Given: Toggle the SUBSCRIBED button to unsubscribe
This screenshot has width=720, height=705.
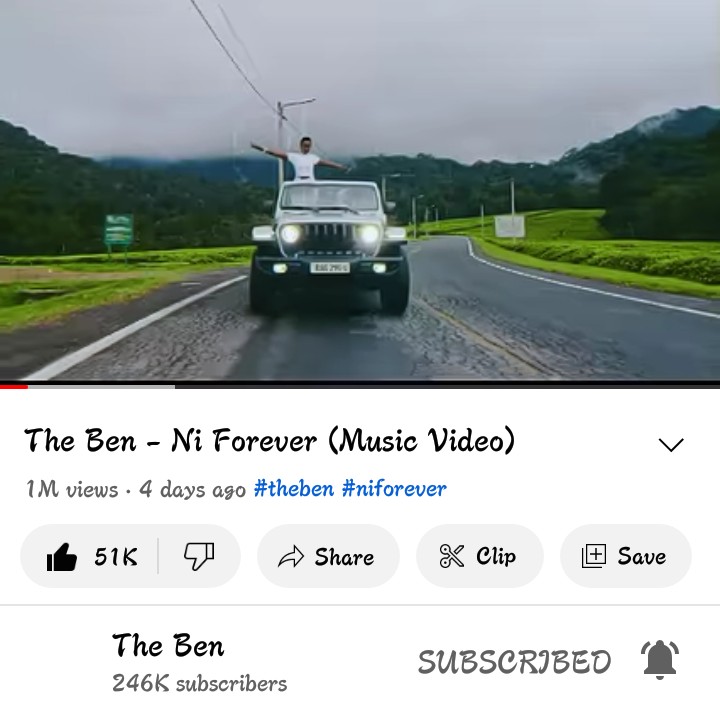Looking at the screenshot, I should tap(514, 662).
